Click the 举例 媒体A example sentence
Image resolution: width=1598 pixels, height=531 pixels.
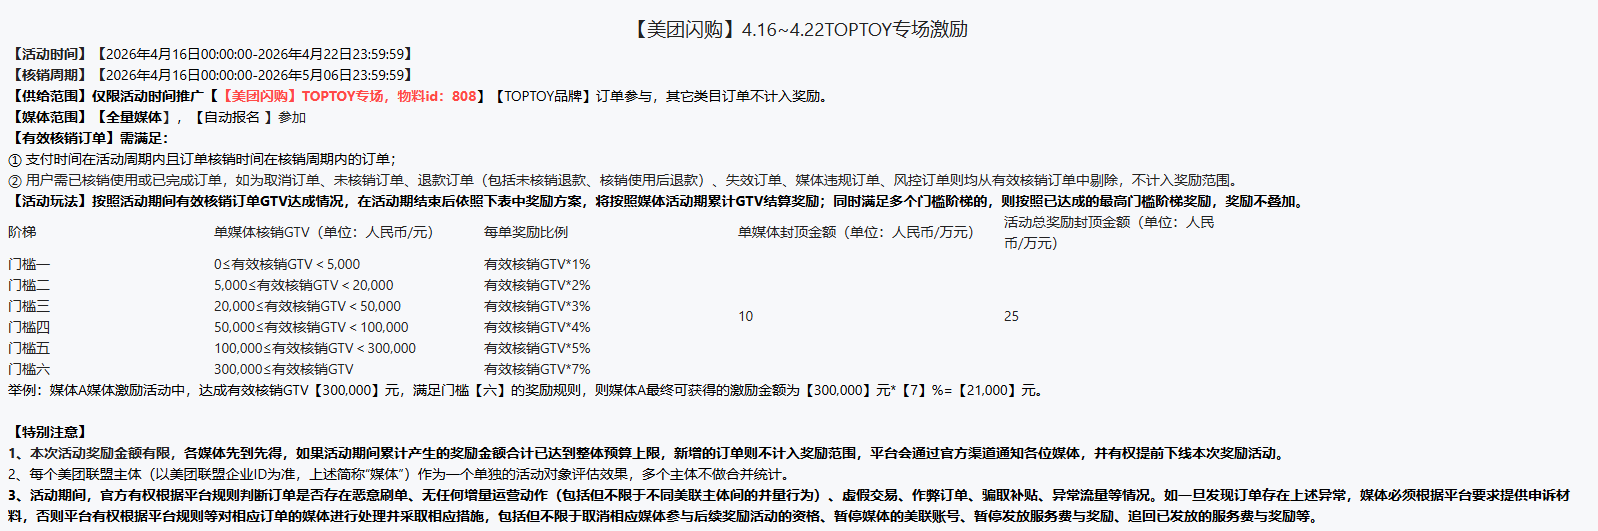click(x=525, y=390)
